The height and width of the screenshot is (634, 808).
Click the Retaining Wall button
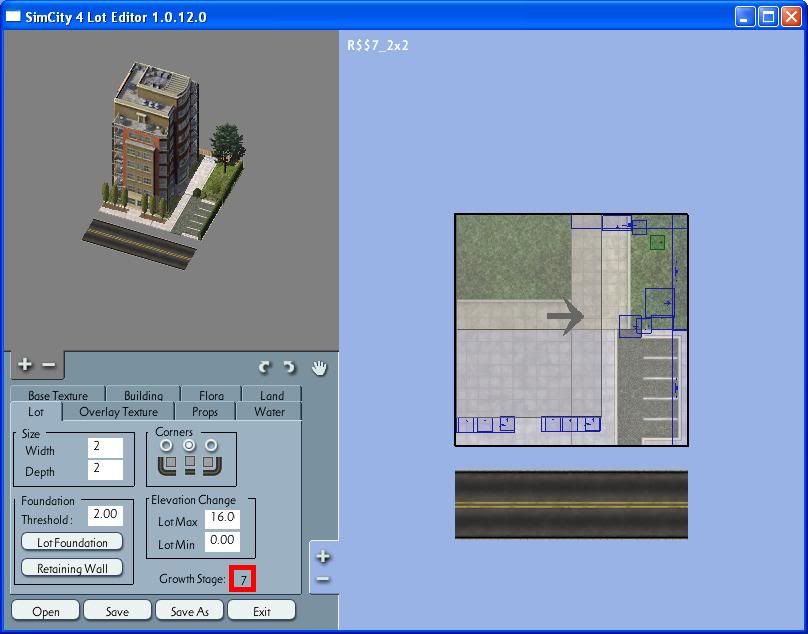tap(72, 568)
